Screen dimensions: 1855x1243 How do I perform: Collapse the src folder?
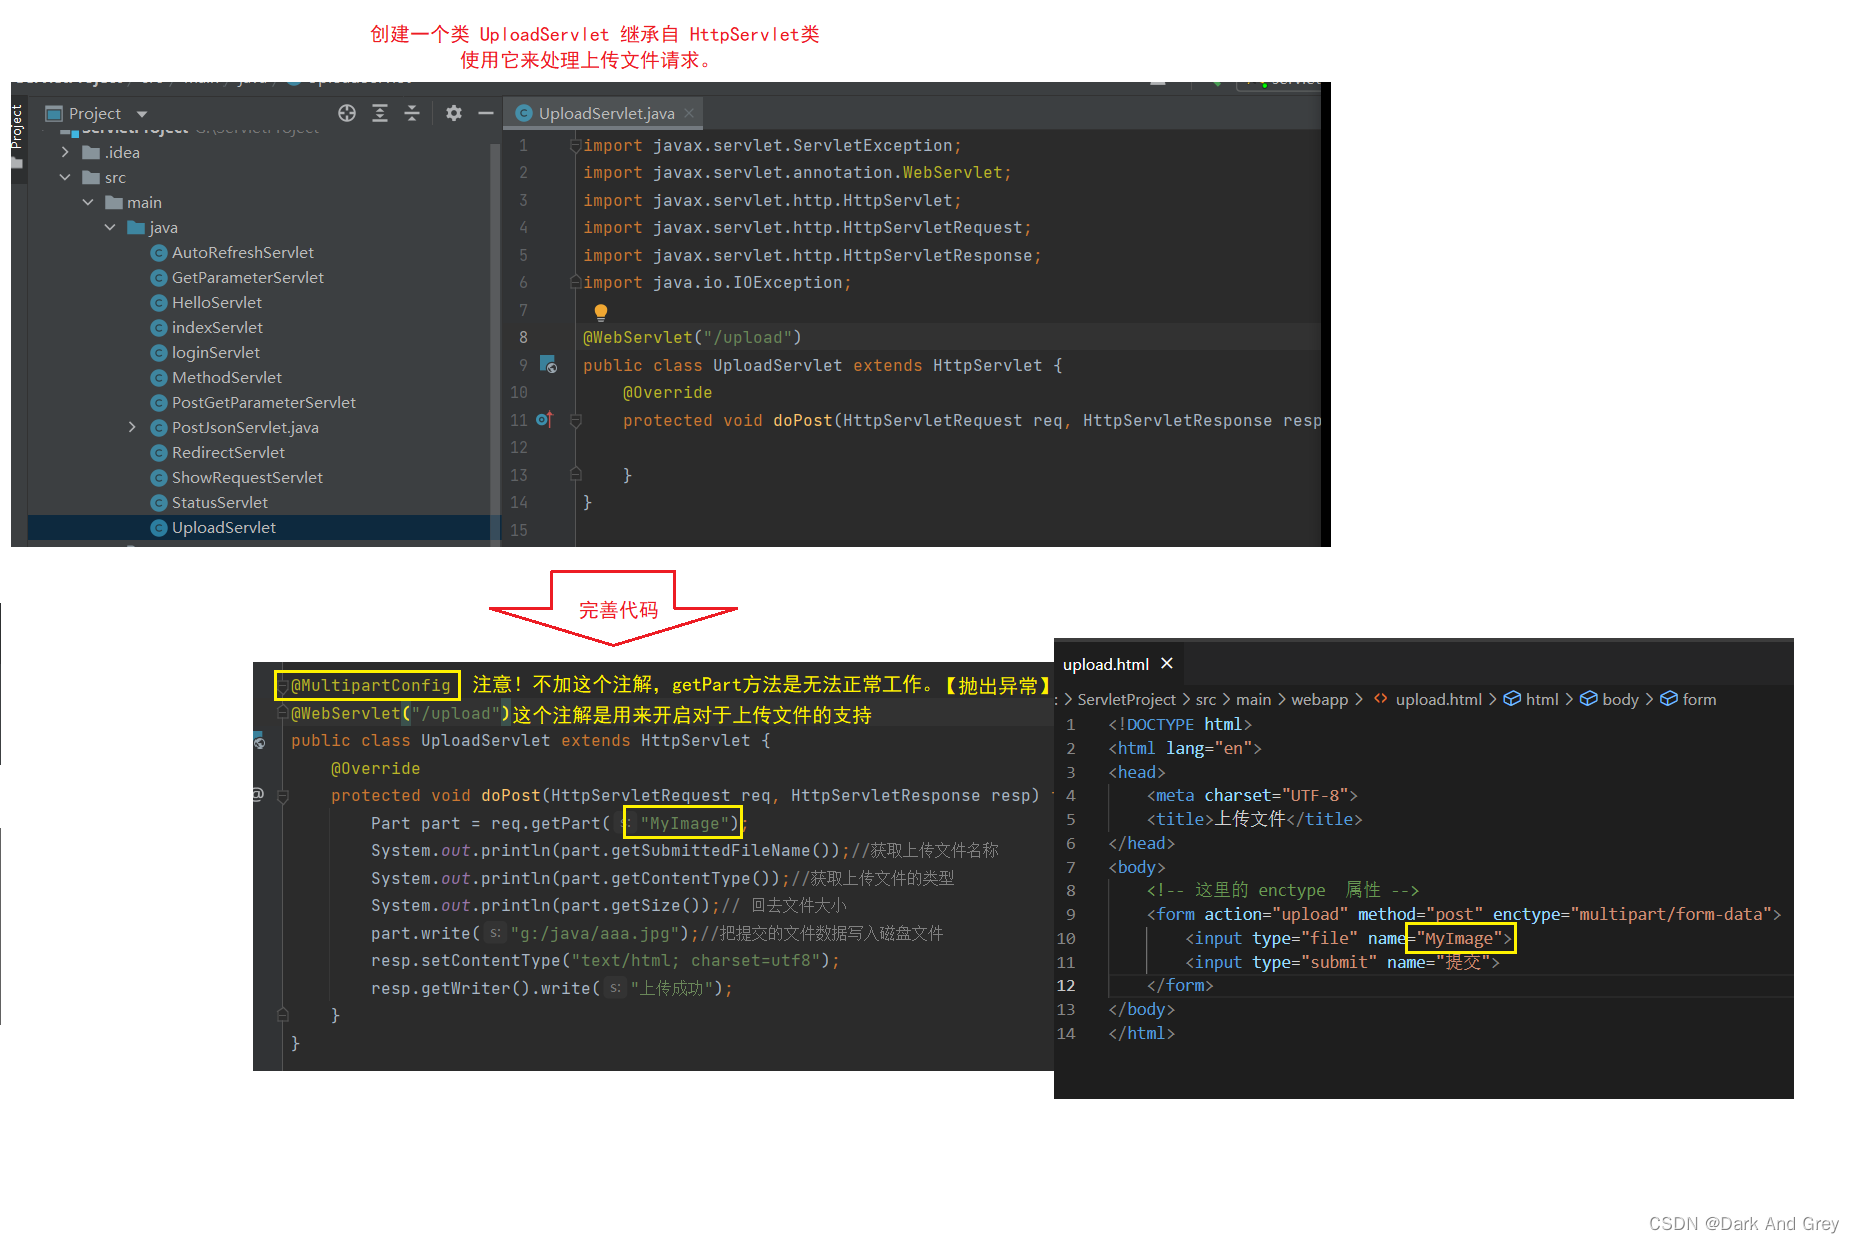click(x=65, y=177)
